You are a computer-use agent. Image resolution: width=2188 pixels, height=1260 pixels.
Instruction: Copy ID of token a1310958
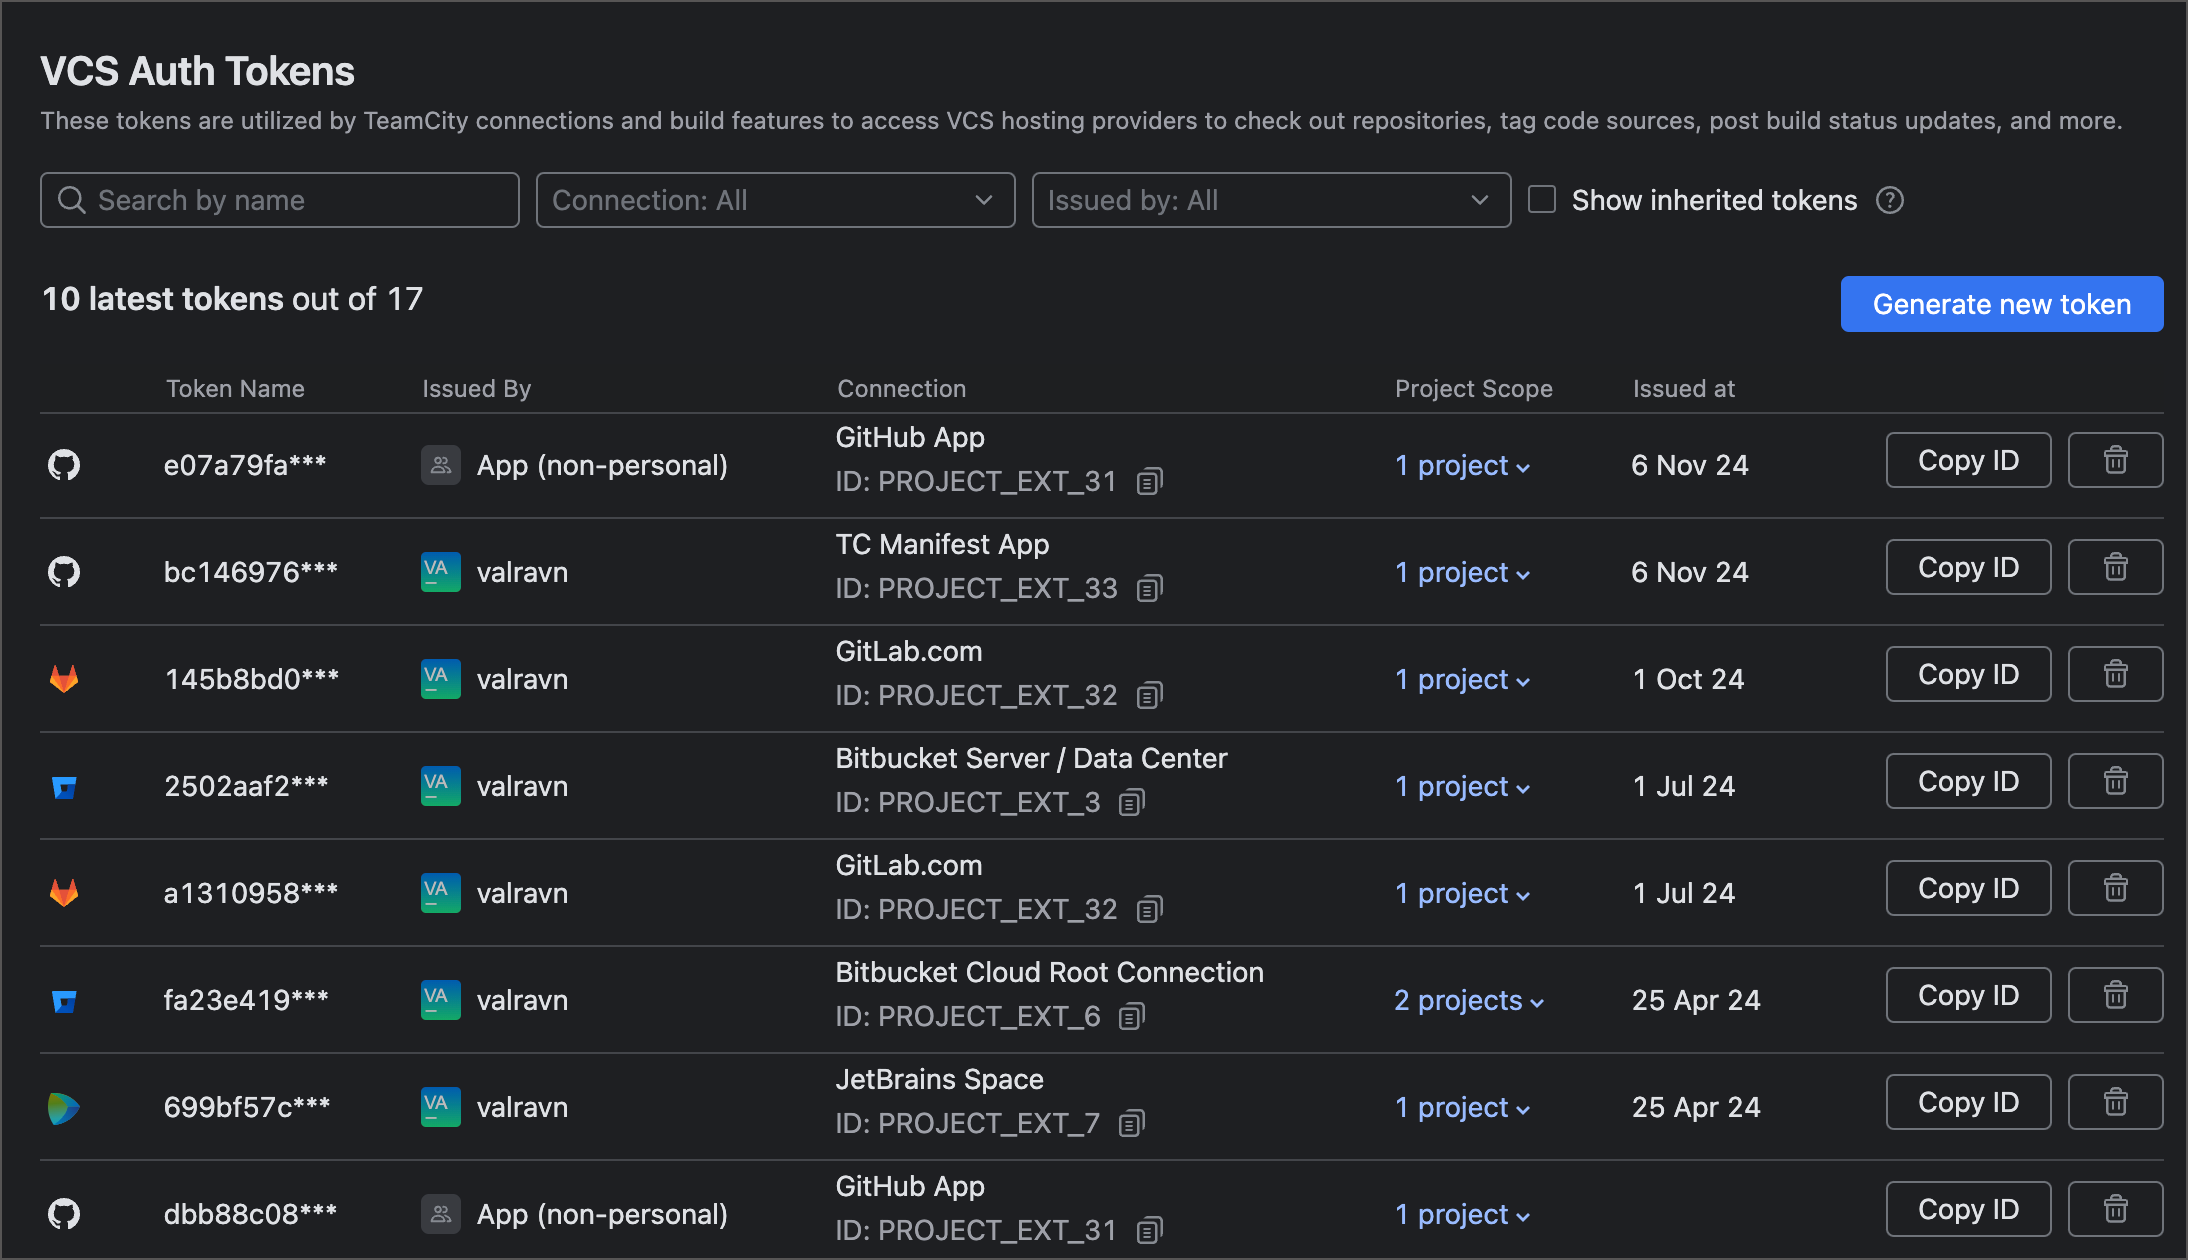[x=1967, y=888]
